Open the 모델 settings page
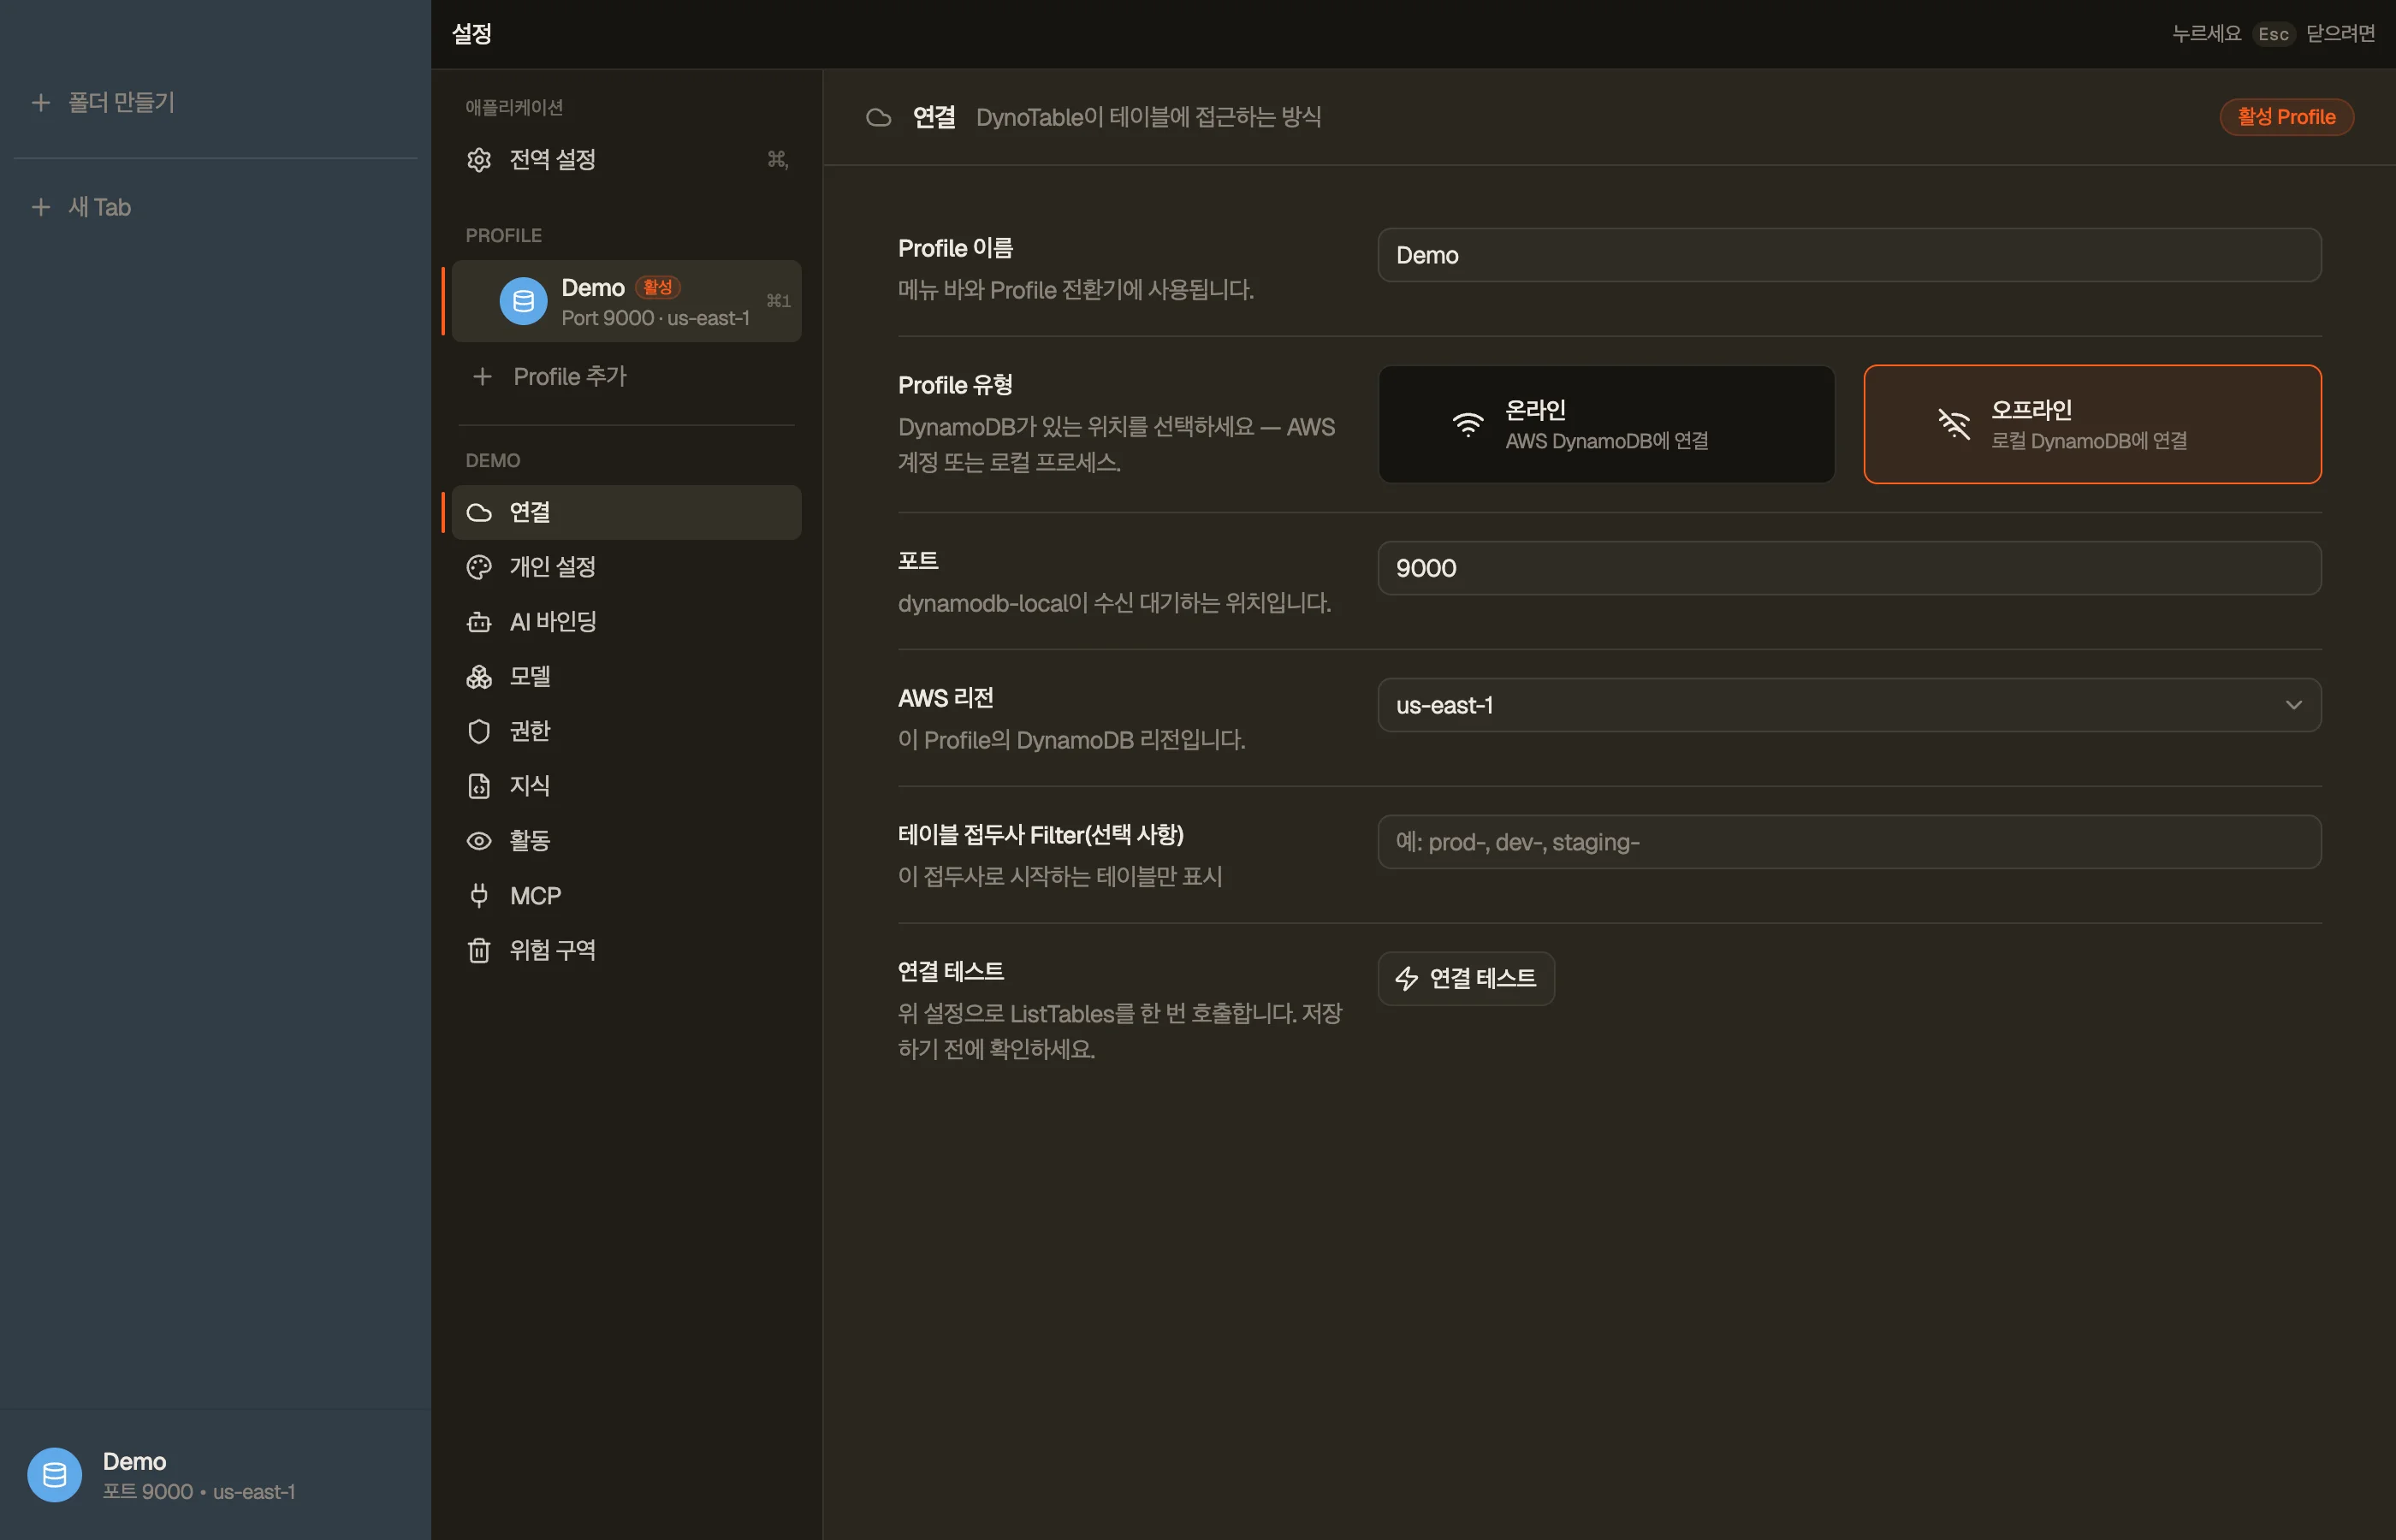The image size is (2396, 1540). click(626, 677)
